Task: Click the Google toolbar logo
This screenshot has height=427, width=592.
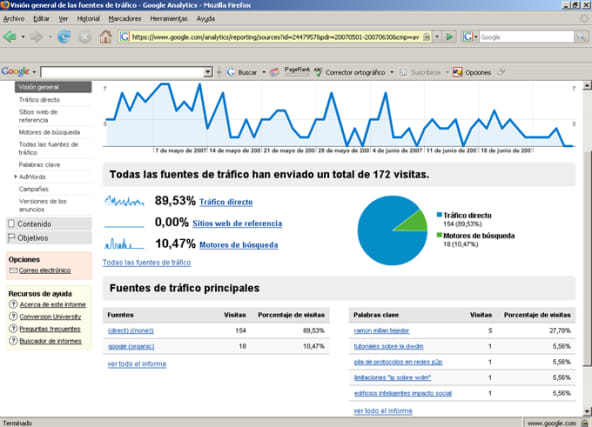Action: point(15,71)
